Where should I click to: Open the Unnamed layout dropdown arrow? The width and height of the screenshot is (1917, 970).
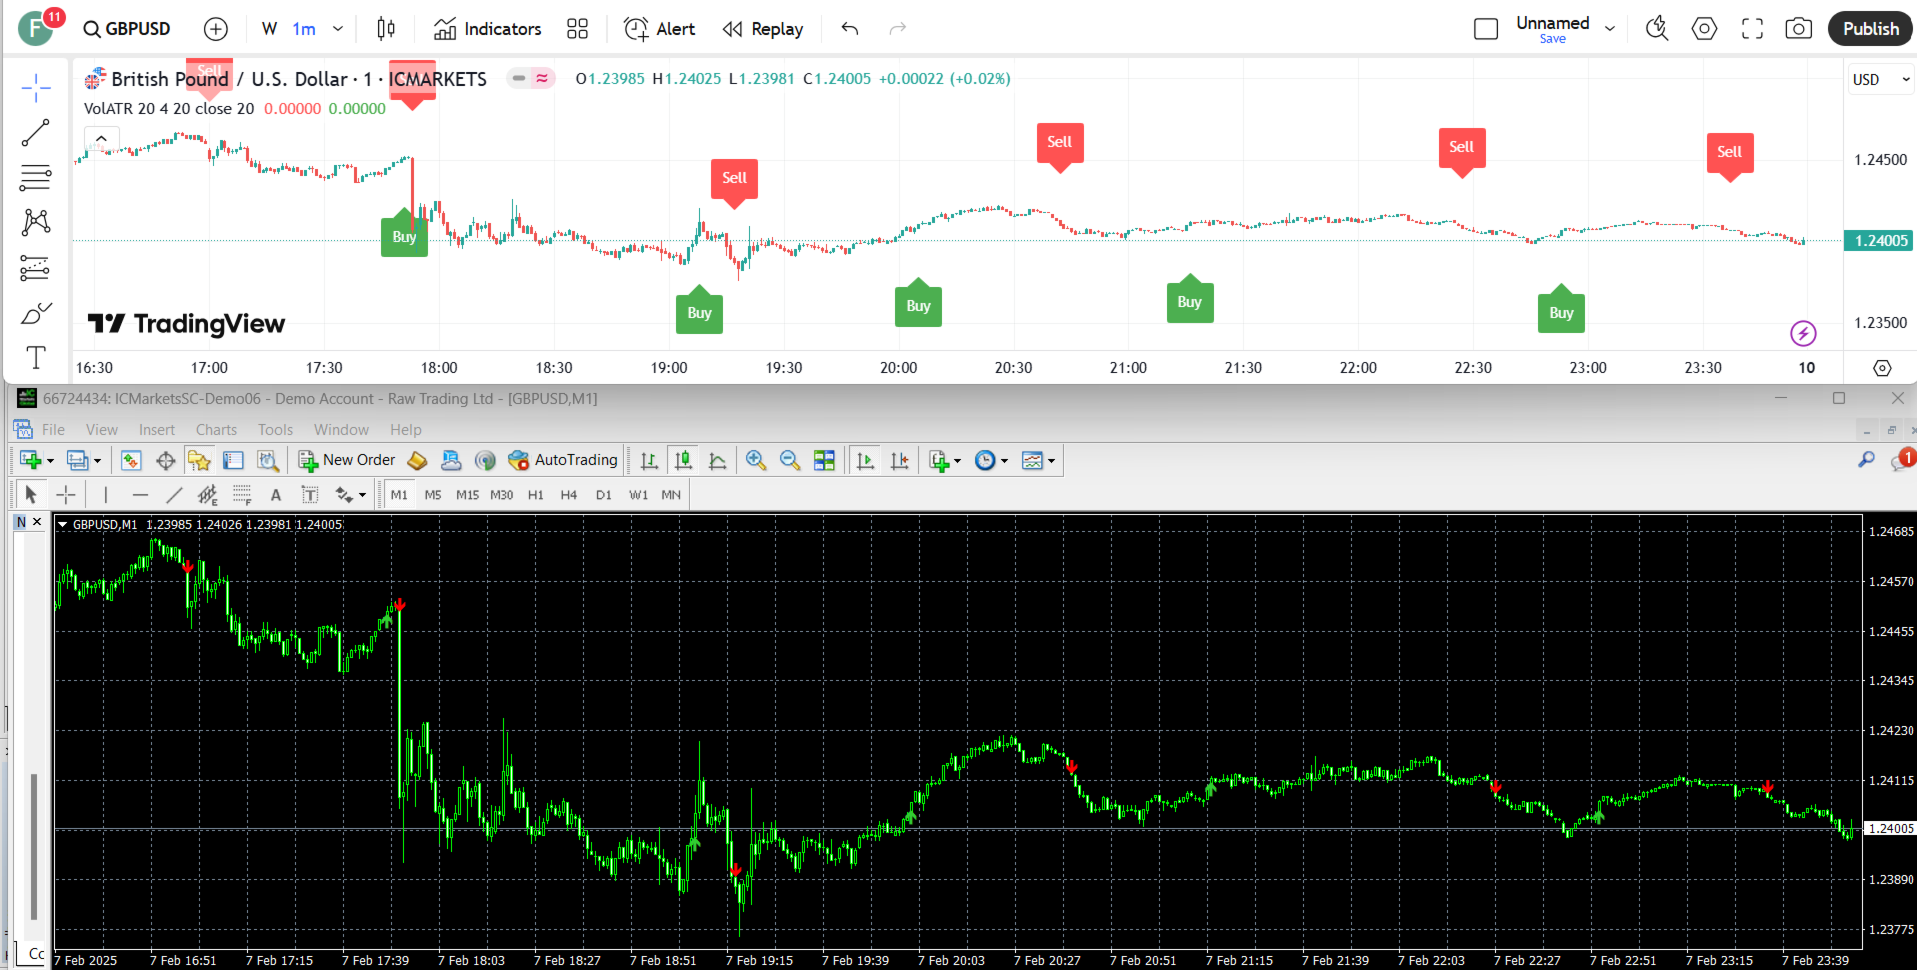click(1610, 29)
